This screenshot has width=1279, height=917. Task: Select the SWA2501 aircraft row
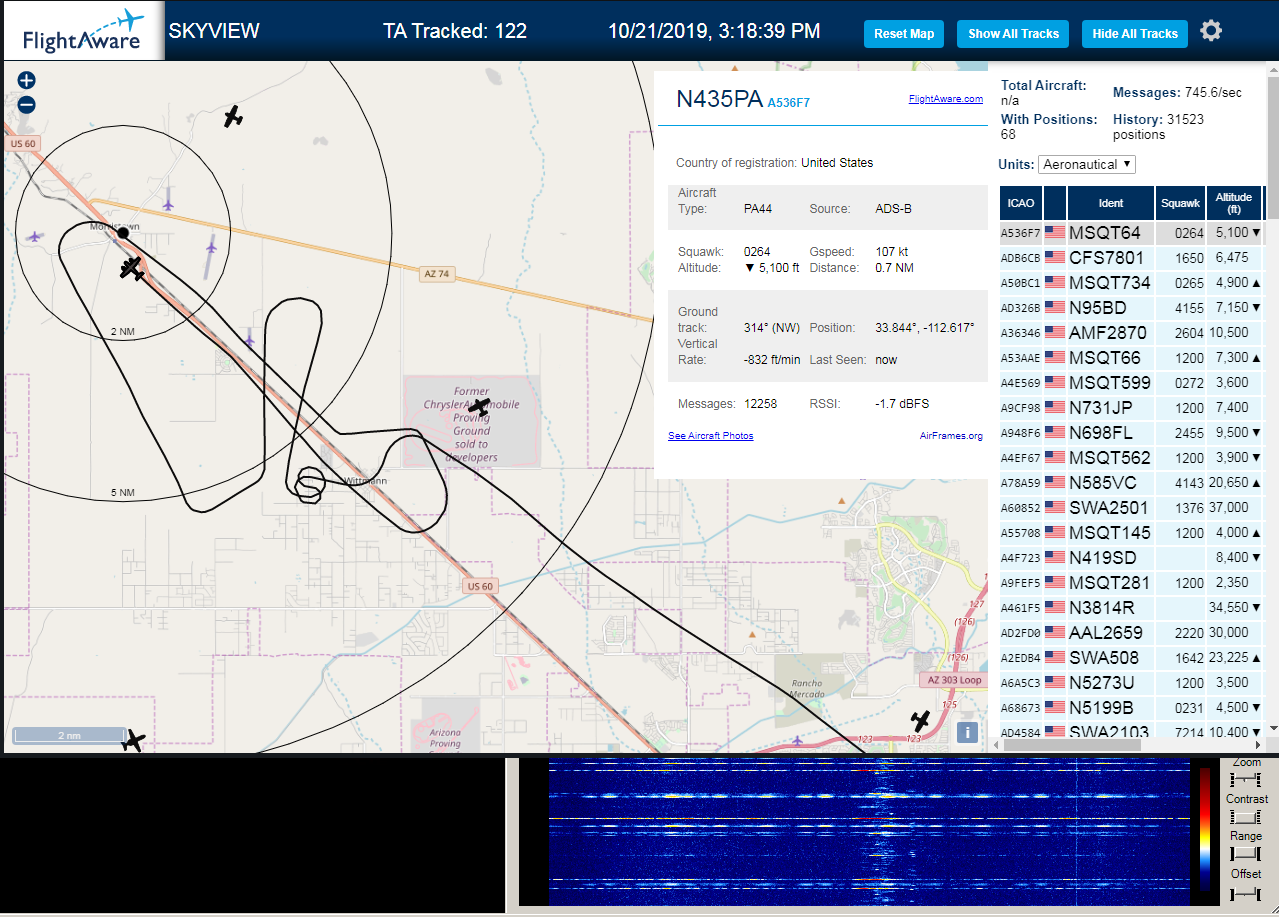click(x=1132, y=507)
